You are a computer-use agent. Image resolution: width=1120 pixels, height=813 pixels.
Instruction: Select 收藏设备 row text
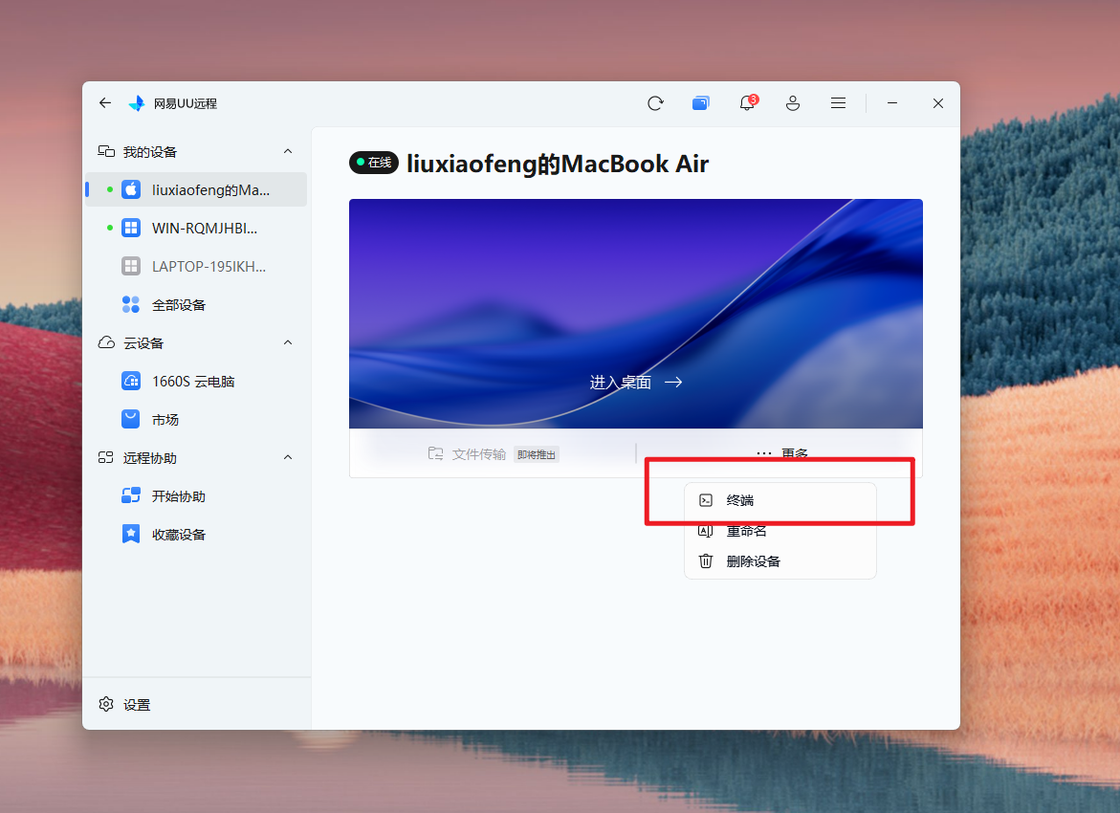pyautogui.click(x=179, y=535)
